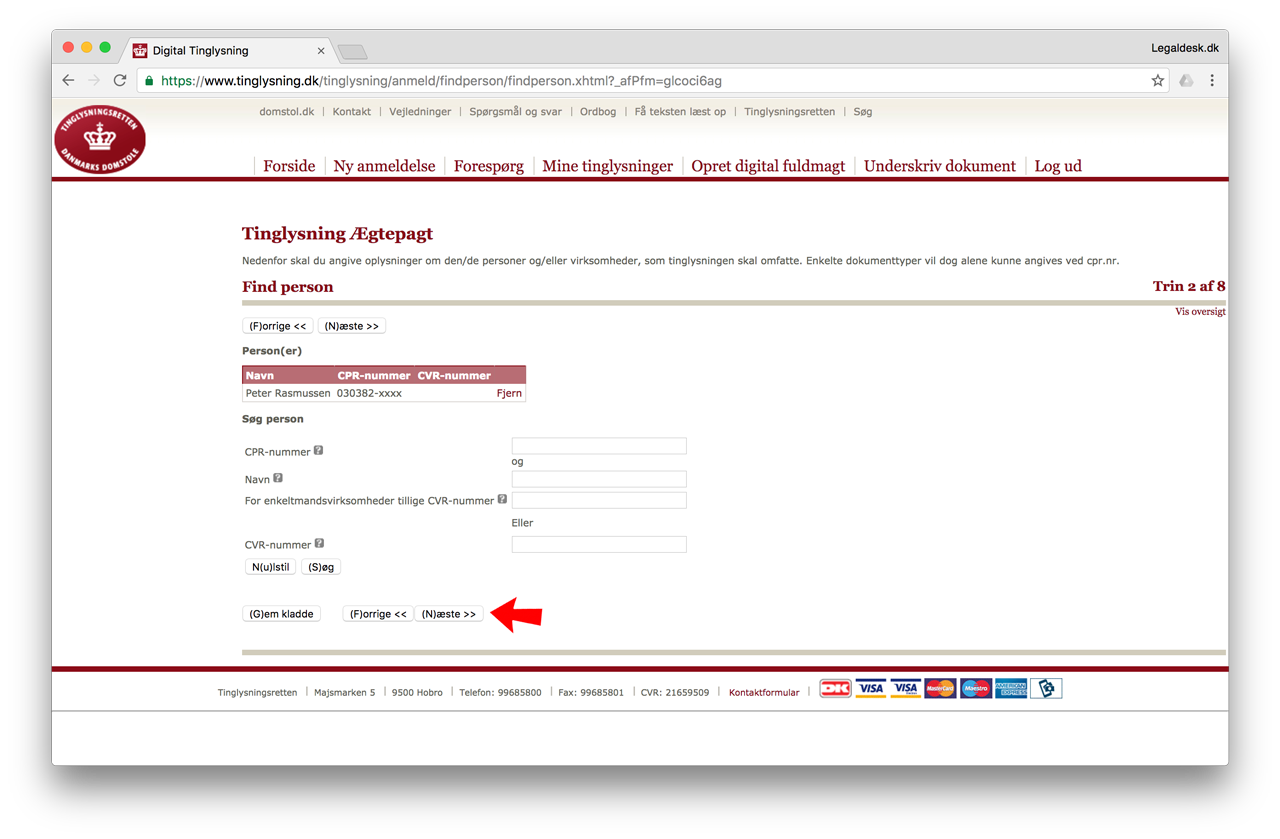Remove Peter Rasmussen via the Fjern link
This screenshot has width=1280, height=839.
coord(509,393)
